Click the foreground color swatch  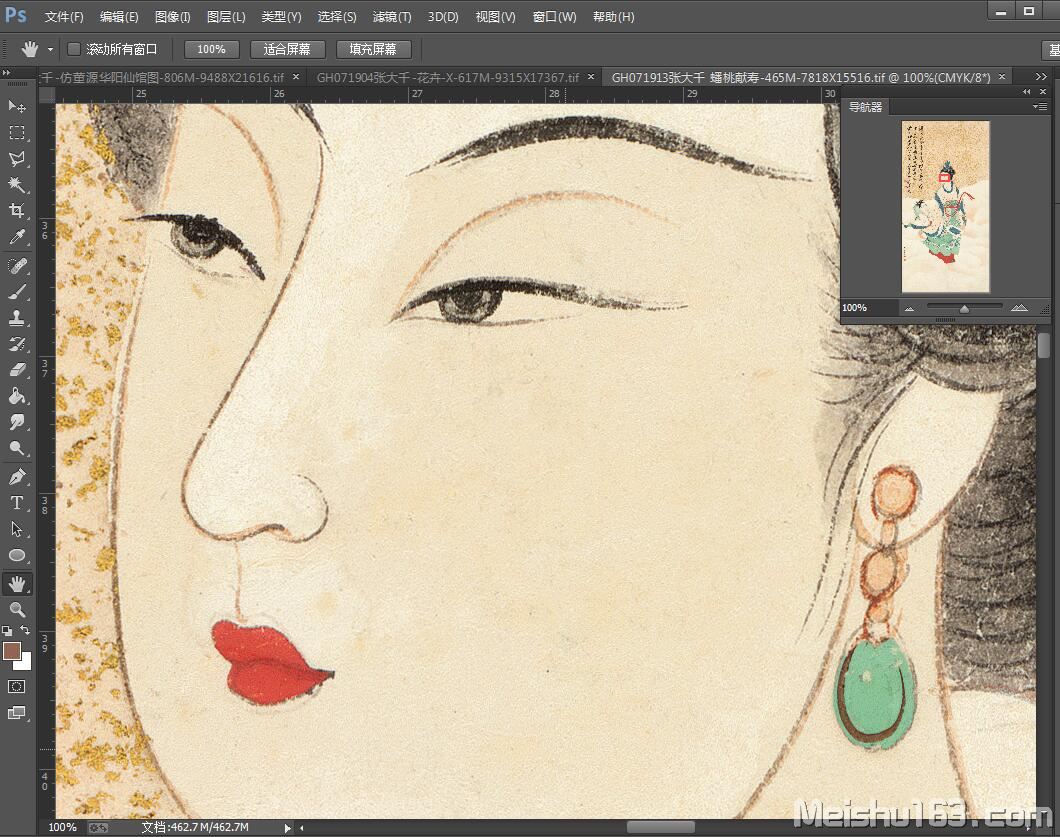11,650
